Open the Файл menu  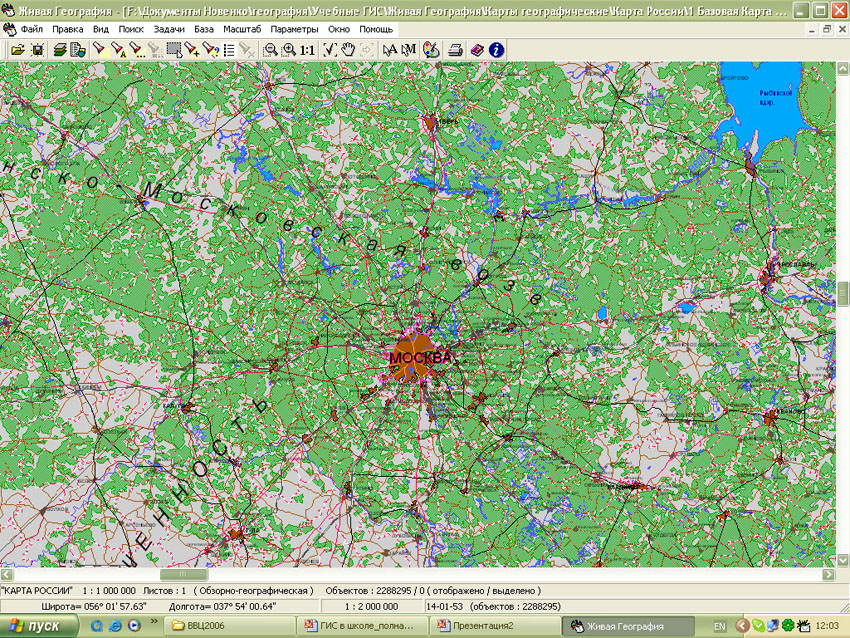click(x=31, y=29)
